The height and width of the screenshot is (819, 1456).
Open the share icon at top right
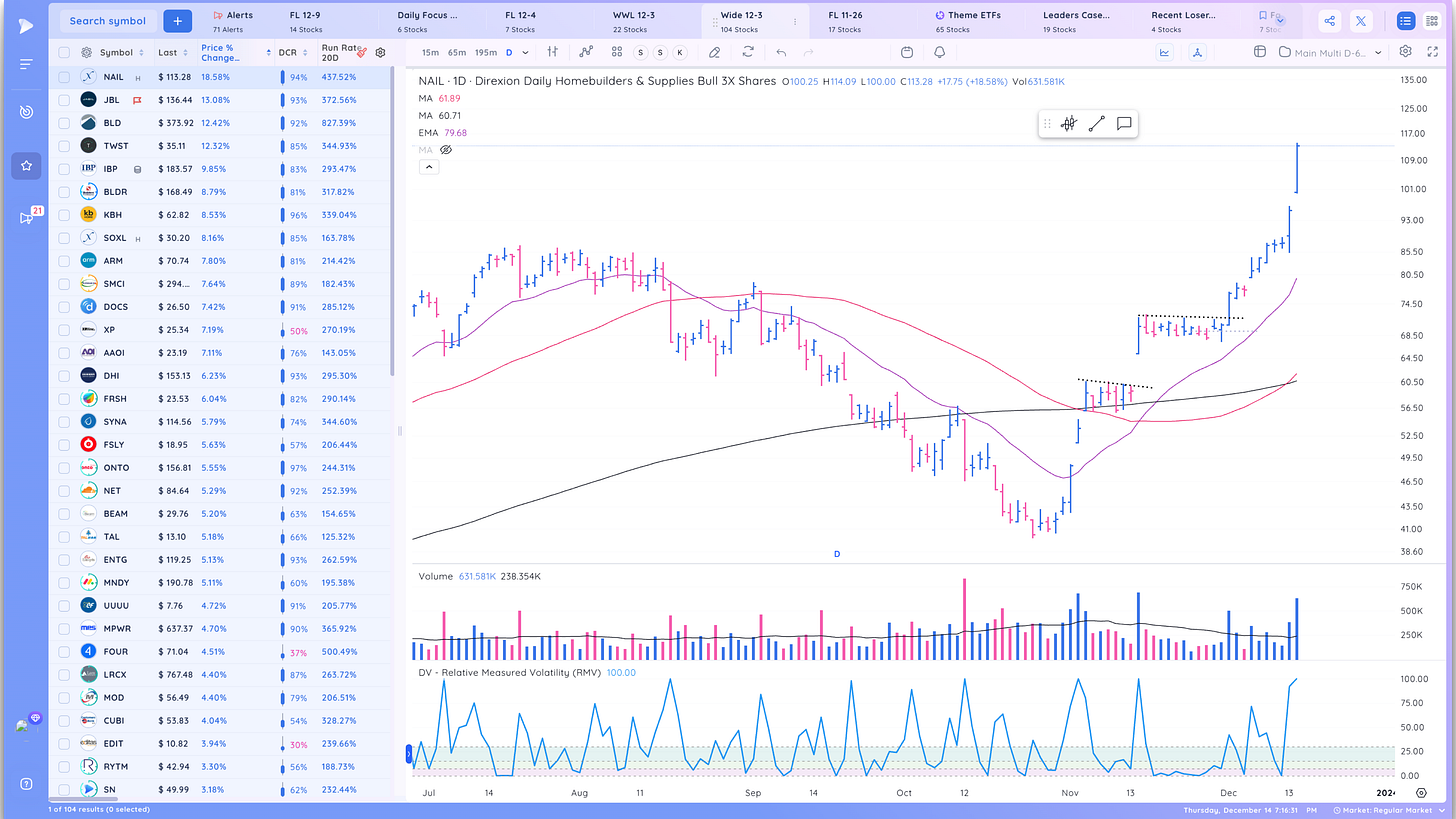(1329, 20)
